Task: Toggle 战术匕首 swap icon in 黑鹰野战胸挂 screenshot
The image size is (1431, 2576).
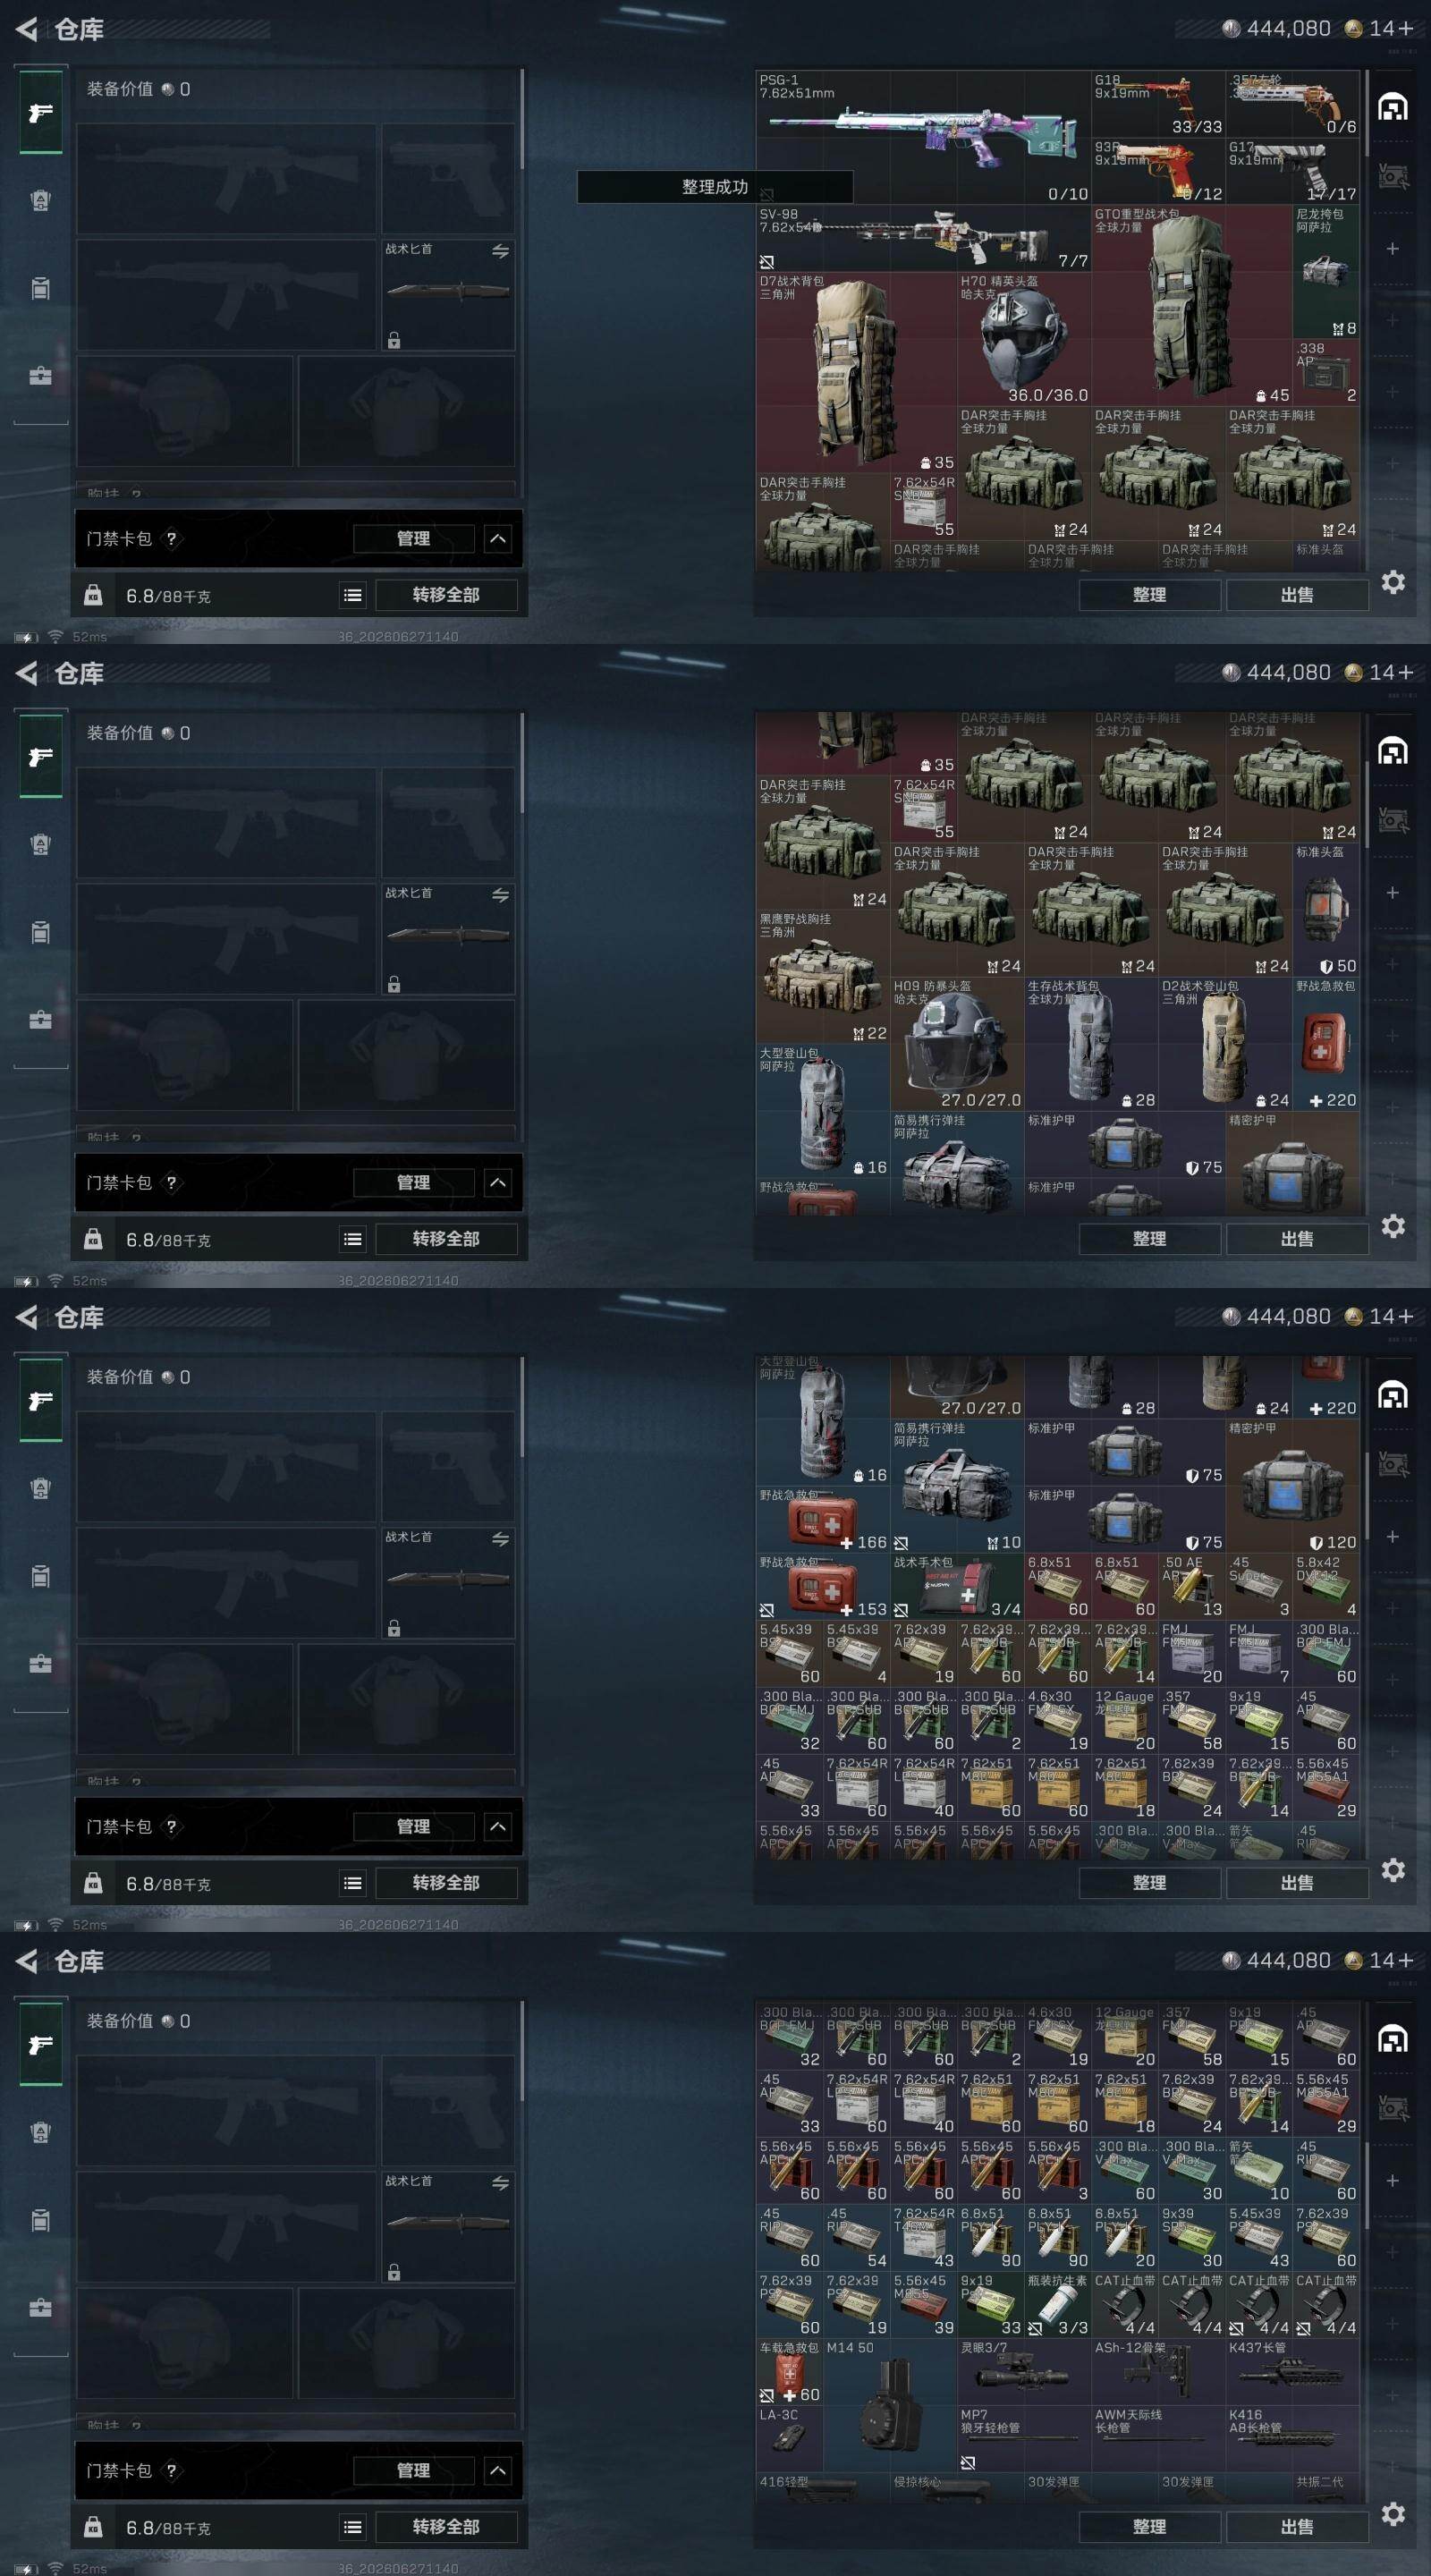Action: tap(500, 895)
